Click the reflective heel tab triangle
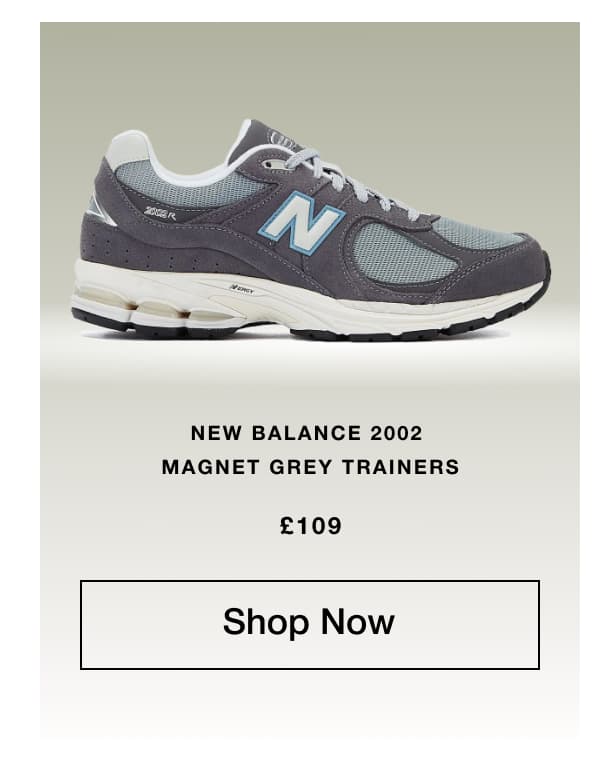 pos(101,208)
